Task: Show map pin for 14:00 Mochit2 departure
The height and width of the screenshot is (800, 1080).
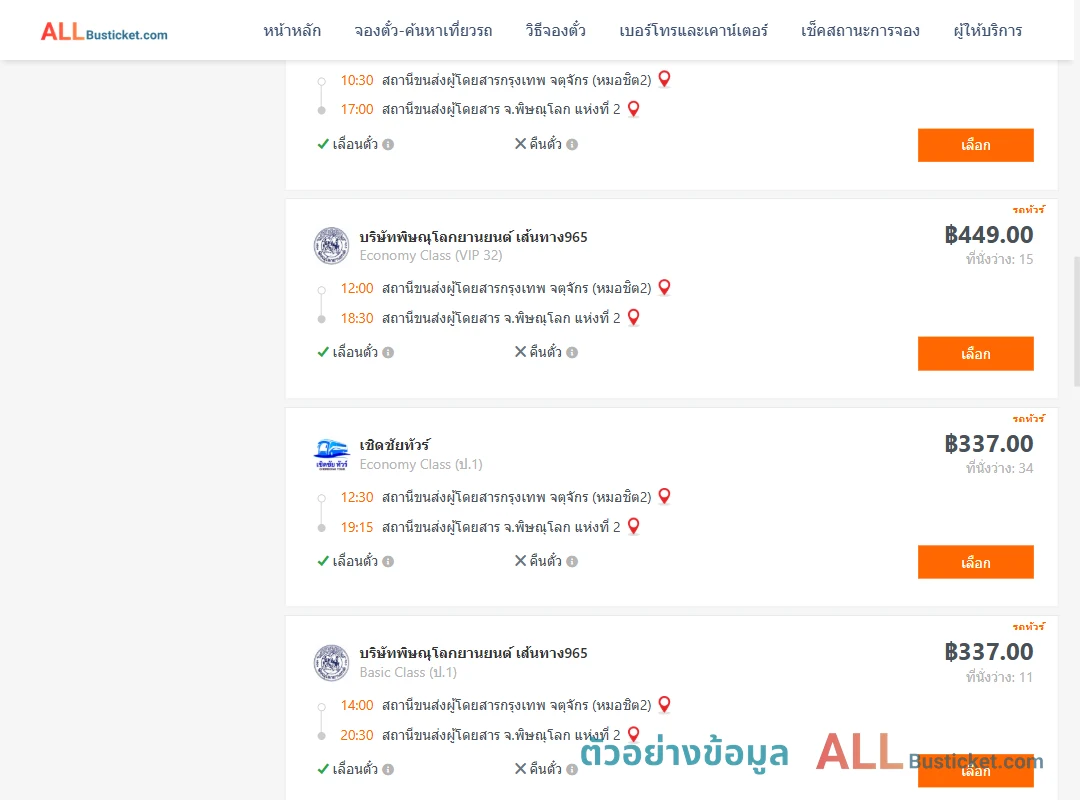Action: coord(664,704)
